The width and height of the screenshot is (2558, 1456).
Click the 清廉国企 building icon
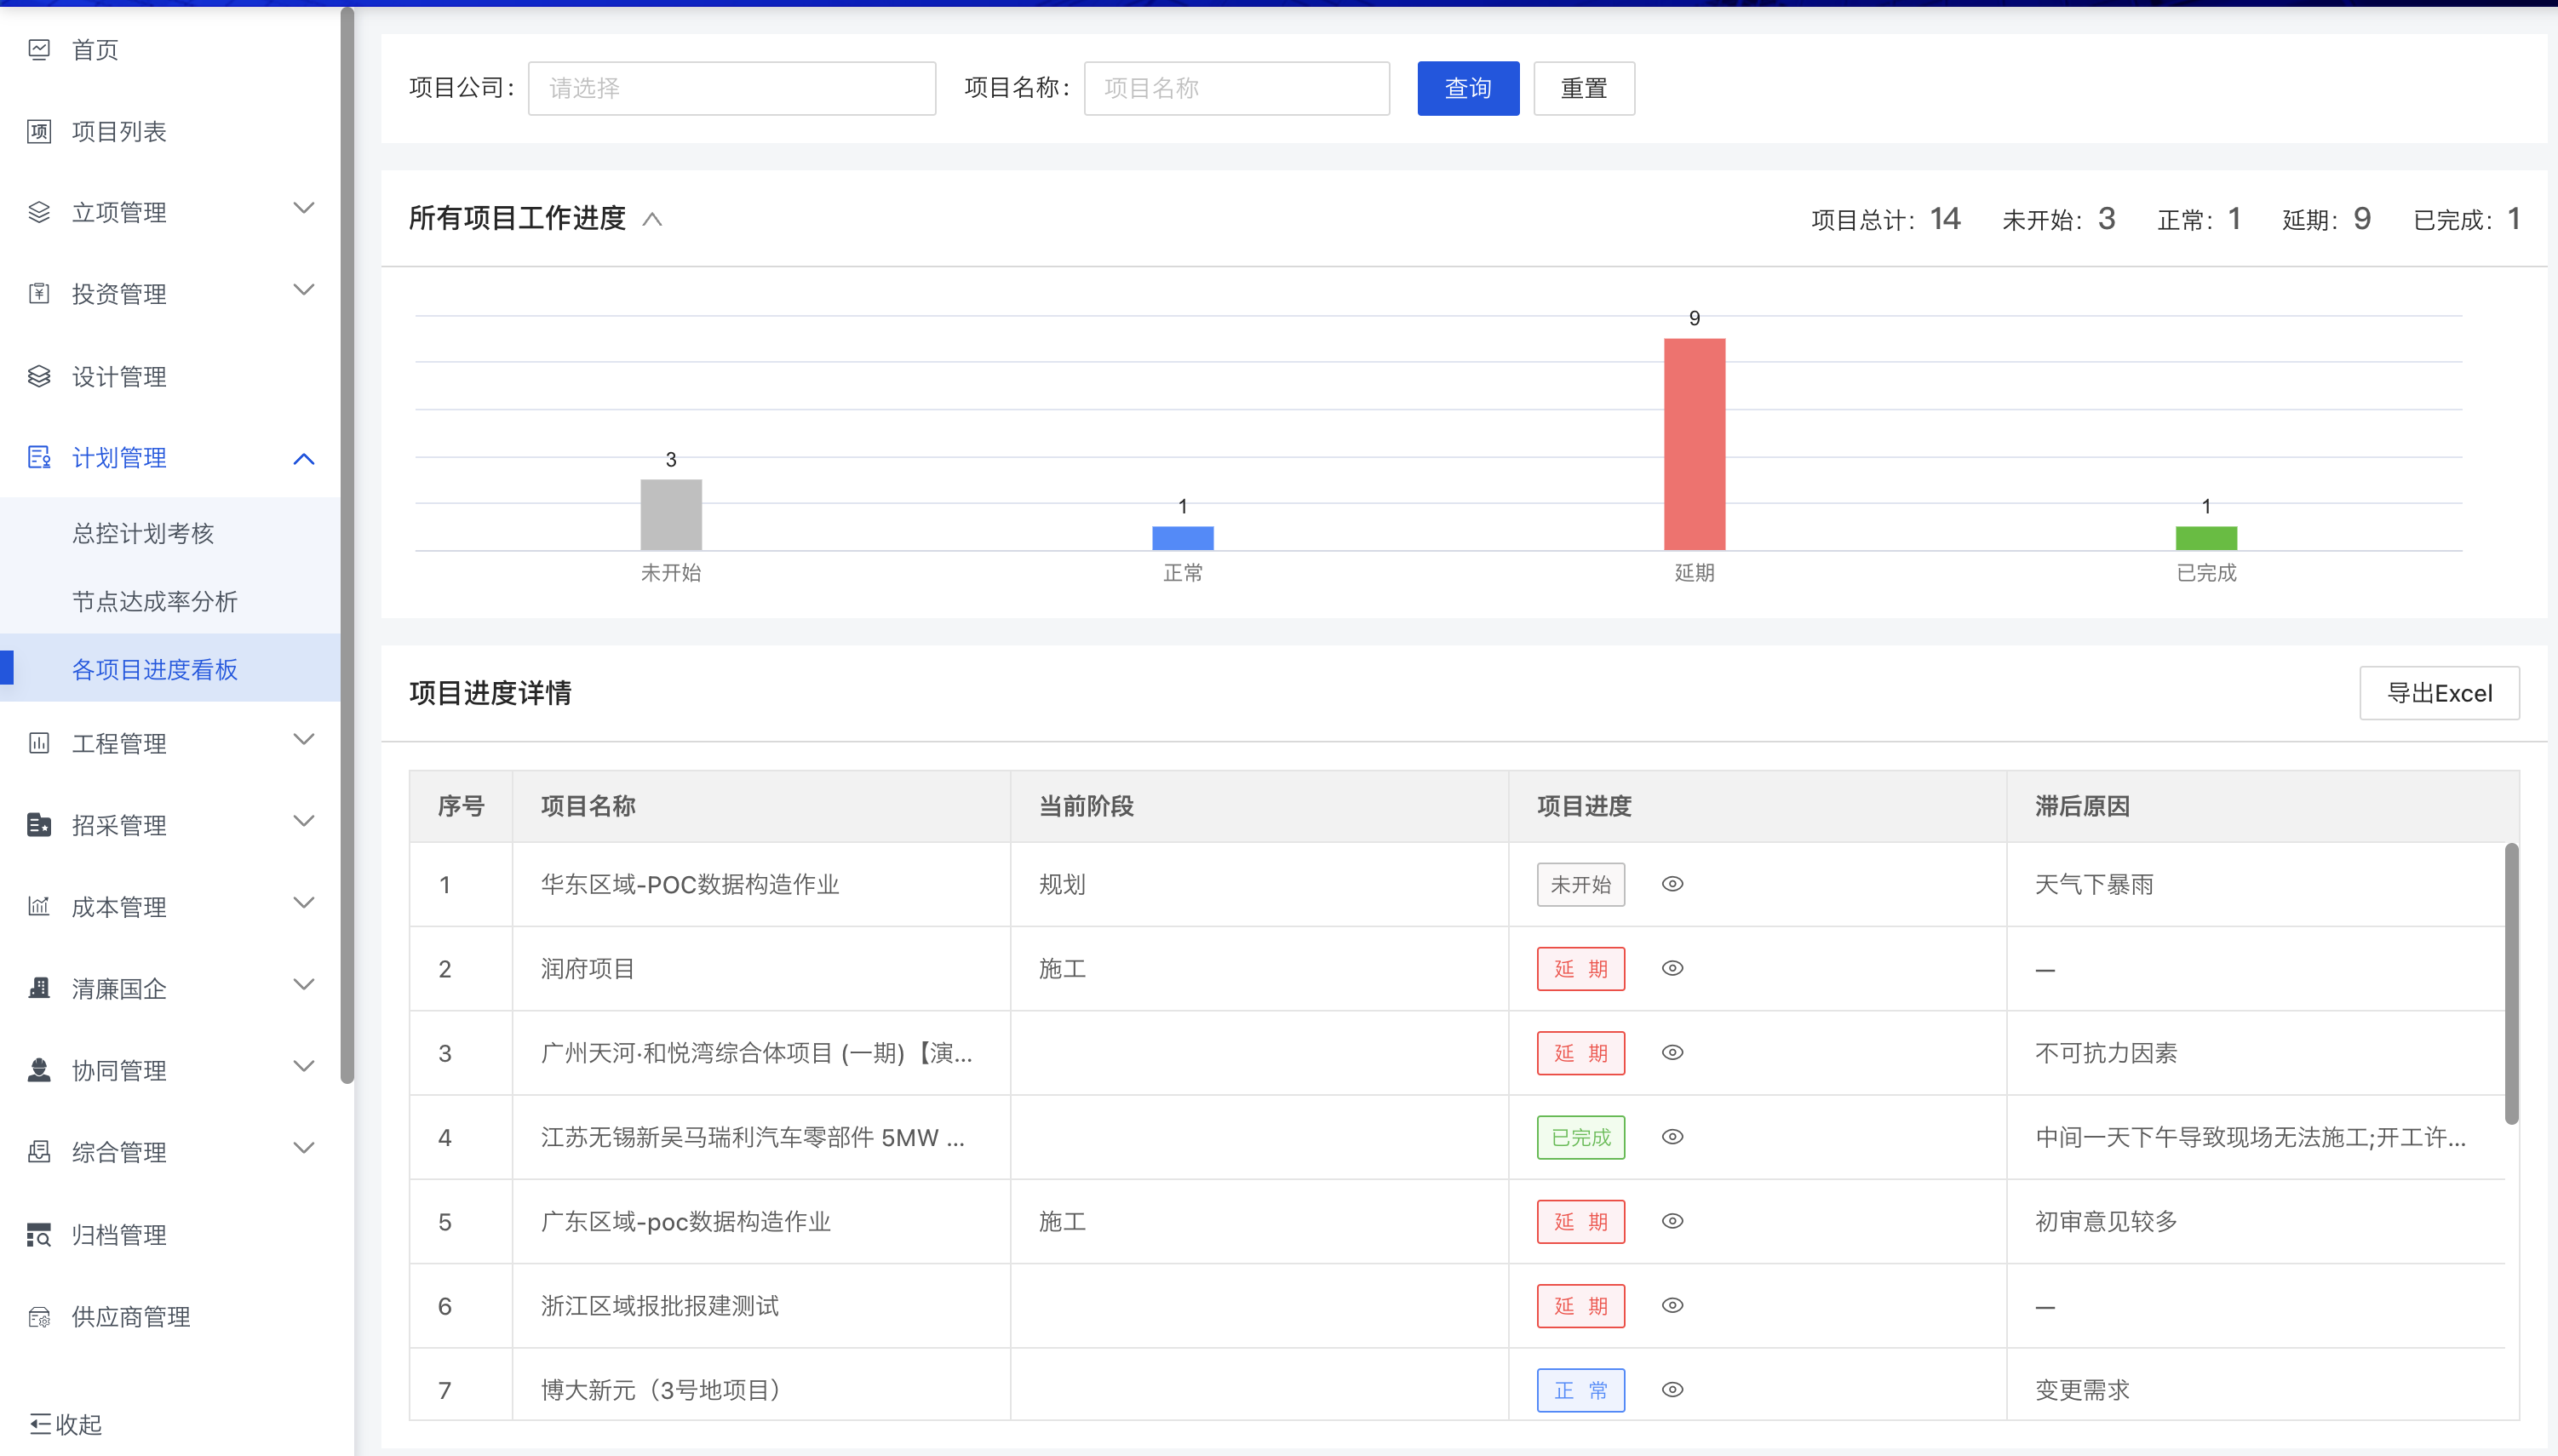(39, 989)
